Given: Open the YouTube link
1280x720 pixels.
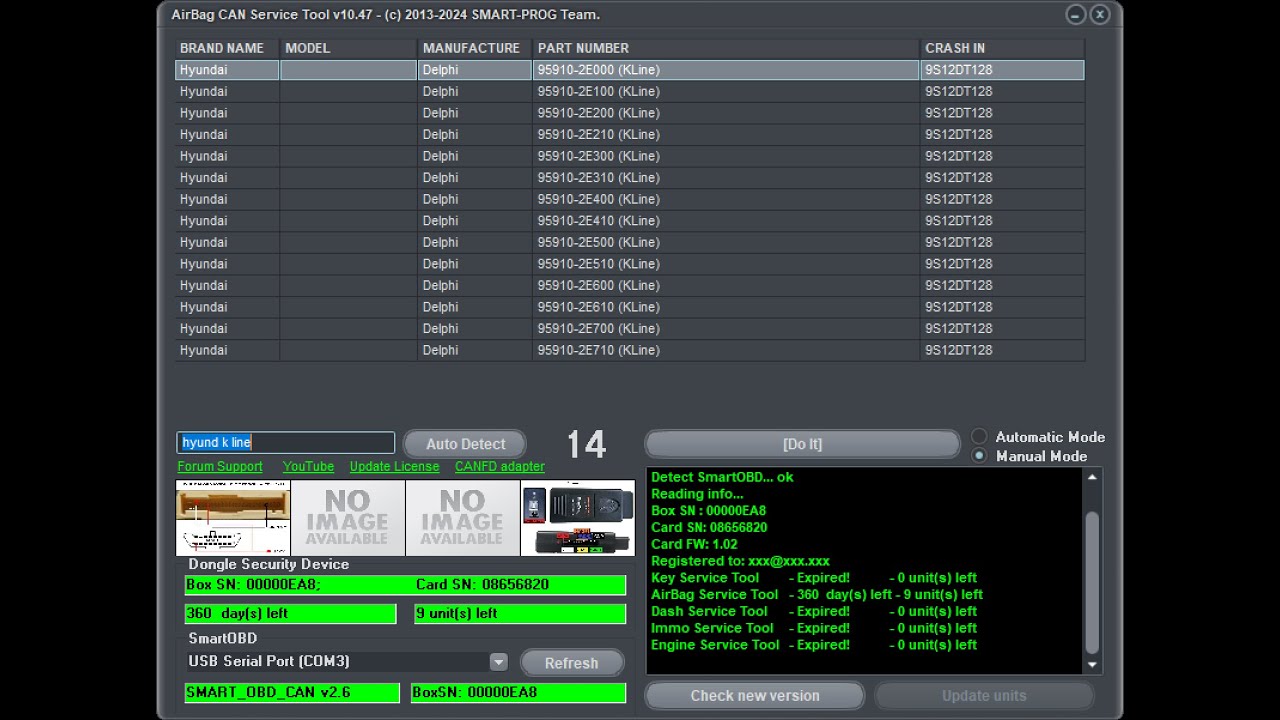Looking at the screenshot, I should tap(308, 467).
